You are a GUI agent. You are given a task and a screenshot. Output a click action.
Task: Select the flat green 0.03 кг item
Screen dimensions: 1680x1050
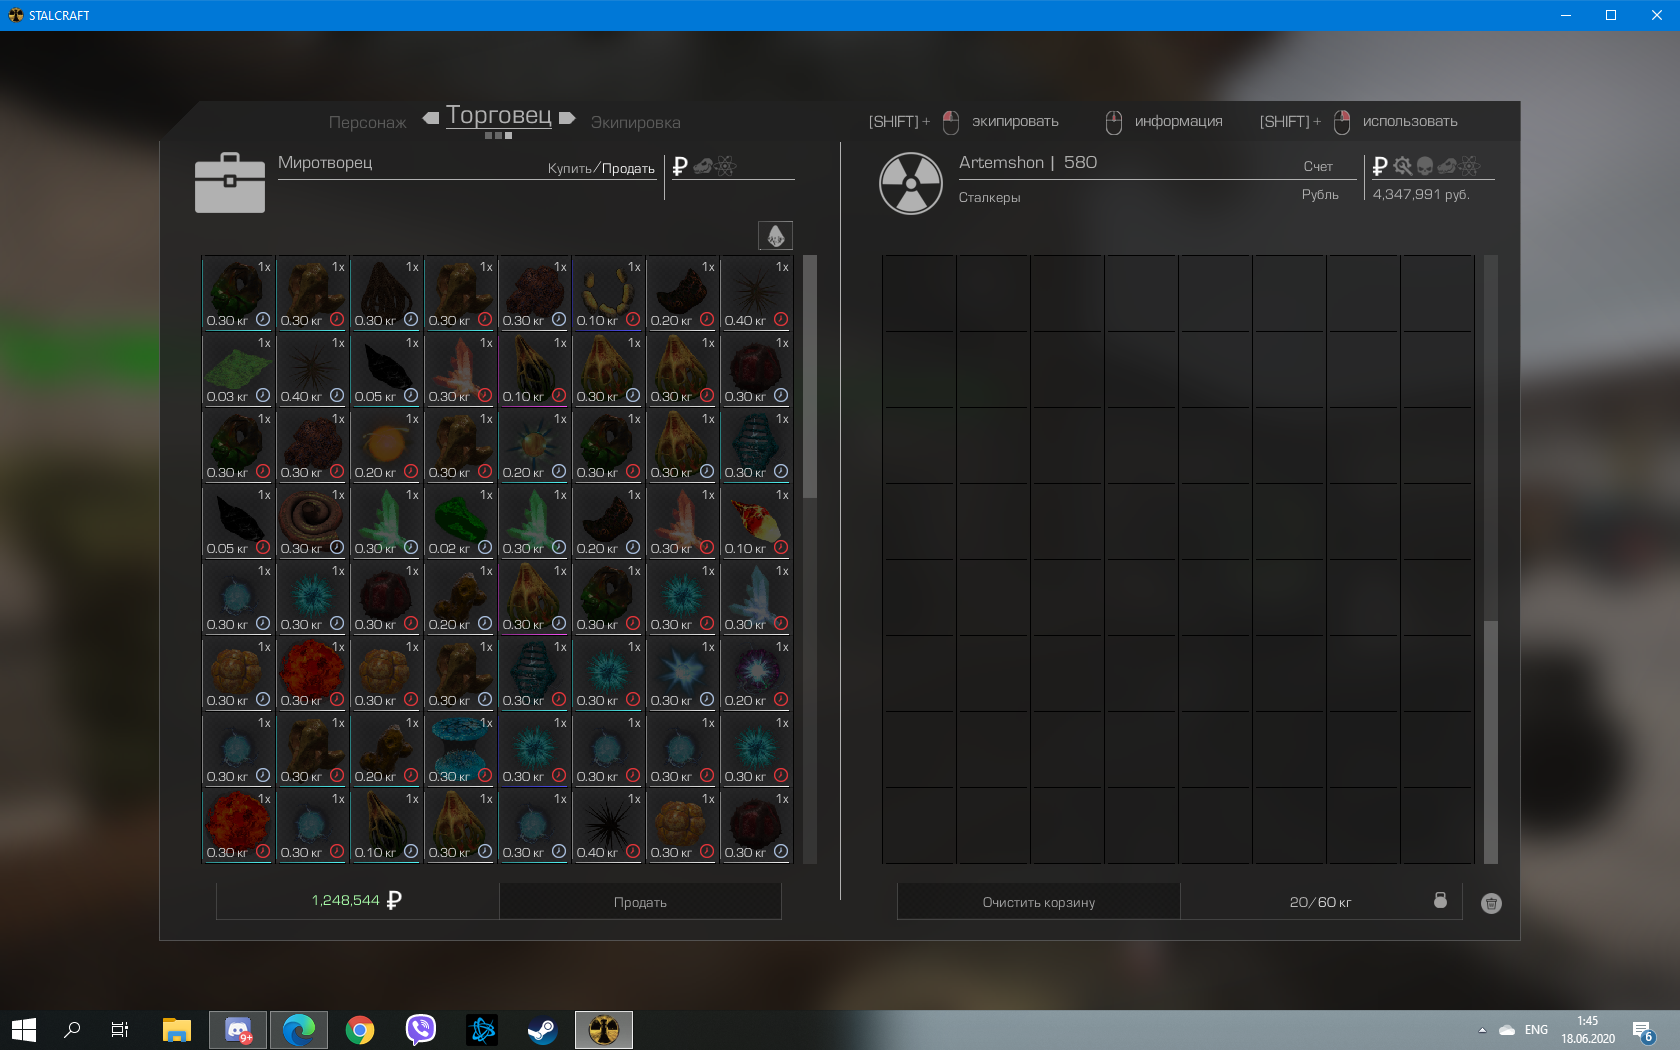tap(238, 369)
